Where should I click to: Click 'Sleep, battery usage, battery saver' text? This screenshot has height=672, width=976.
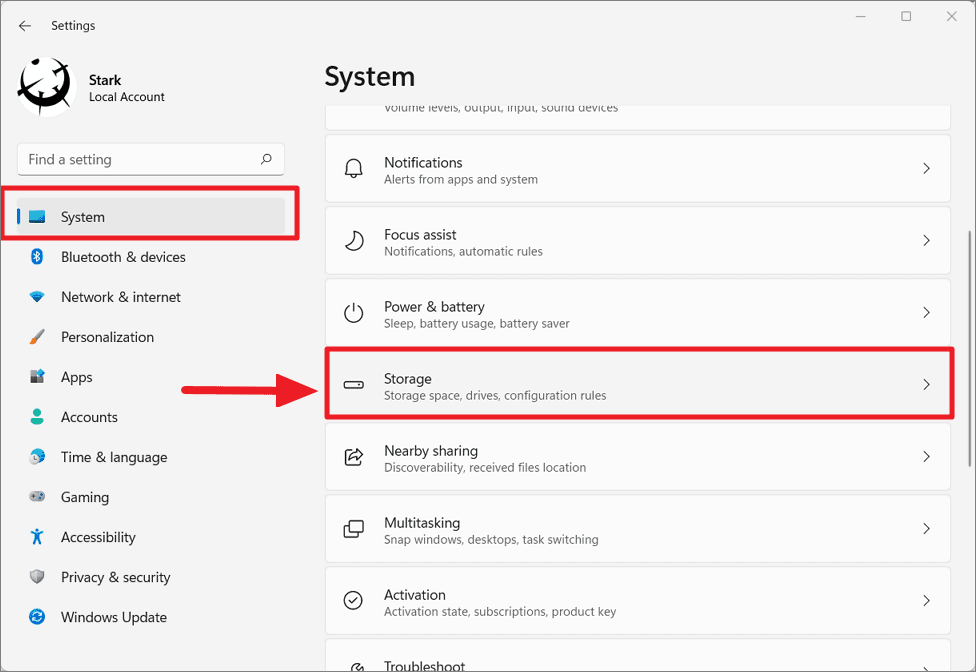click(477, 324)
